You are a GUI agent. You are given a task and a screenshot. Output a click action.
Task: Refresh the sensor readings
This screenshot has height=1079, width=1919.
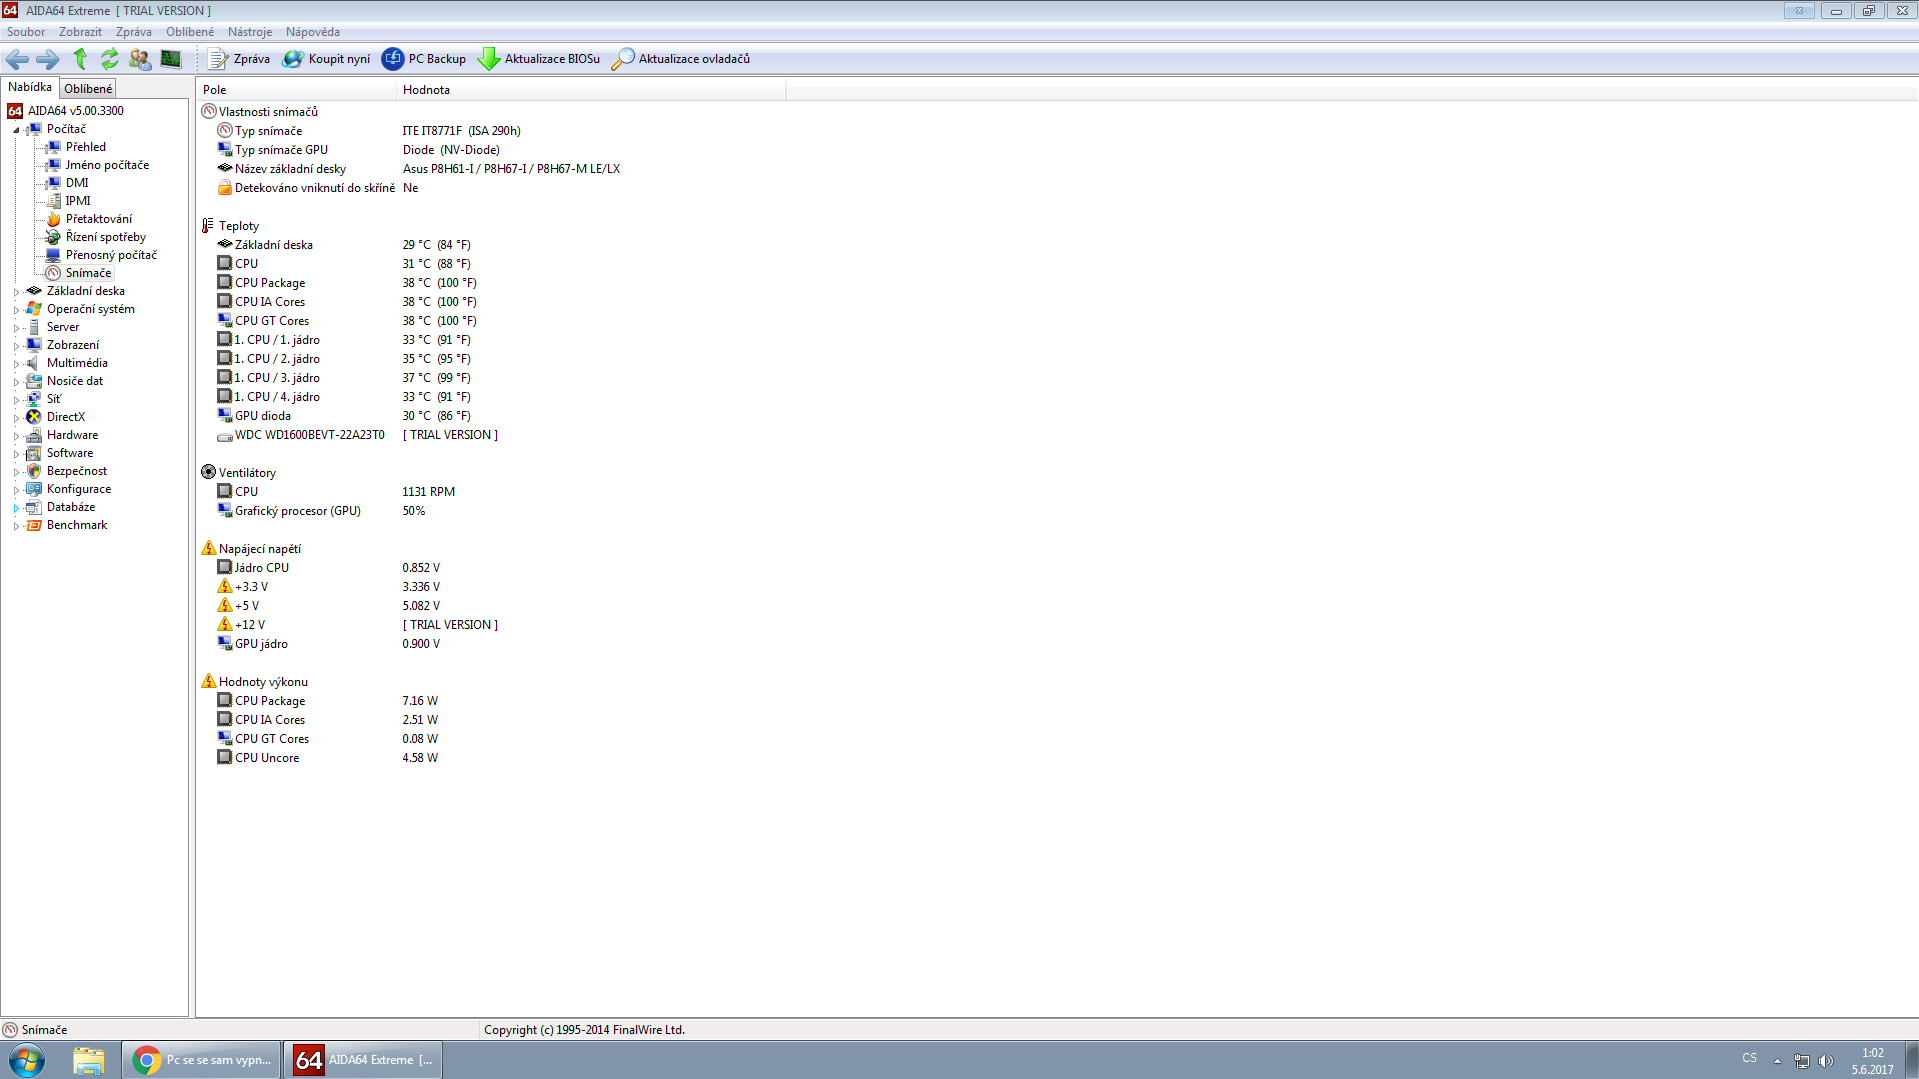(x=110, y=59)
